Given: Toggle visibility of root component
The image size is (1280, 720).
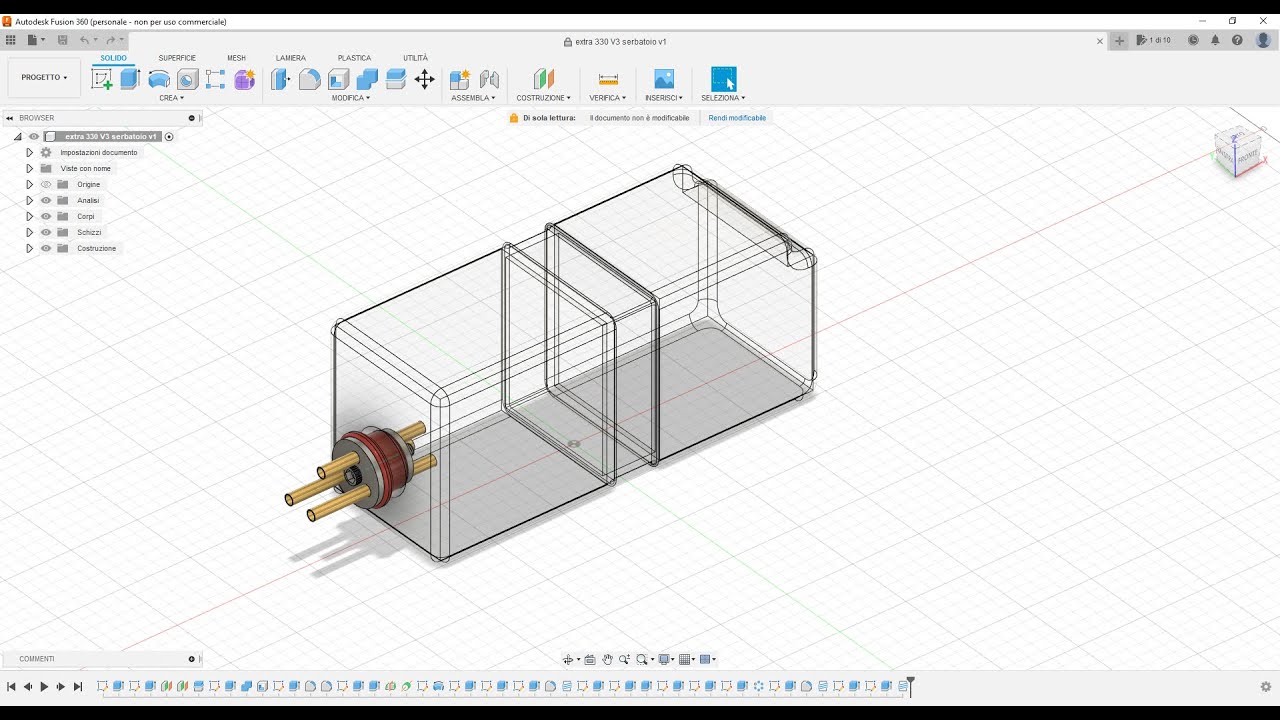Looking at the screenshot, I should (x=34, y=136).
